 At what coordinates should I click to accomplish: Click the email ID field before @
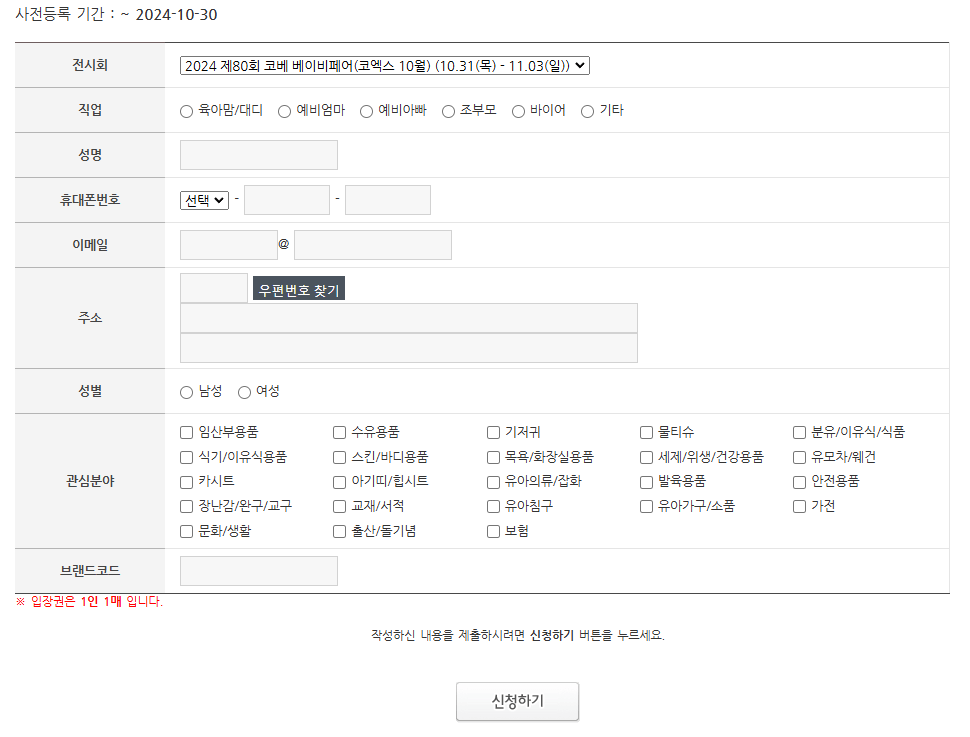coord(229,245)
